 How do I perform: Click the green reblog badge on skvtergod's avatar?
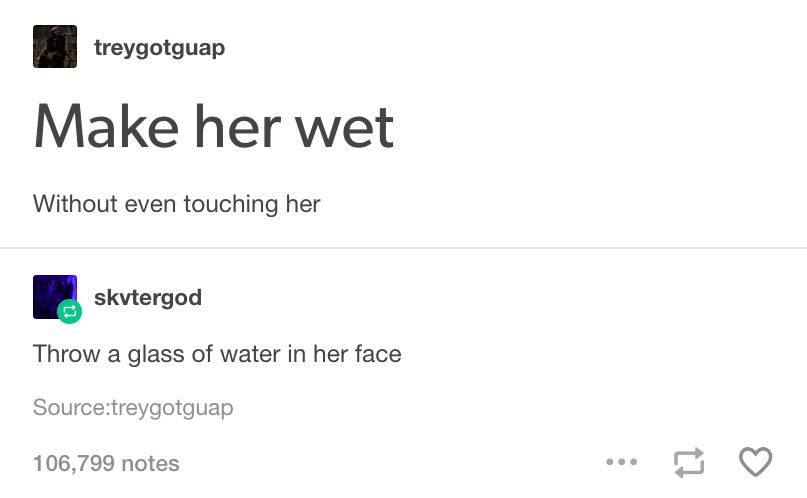(69, 311)
